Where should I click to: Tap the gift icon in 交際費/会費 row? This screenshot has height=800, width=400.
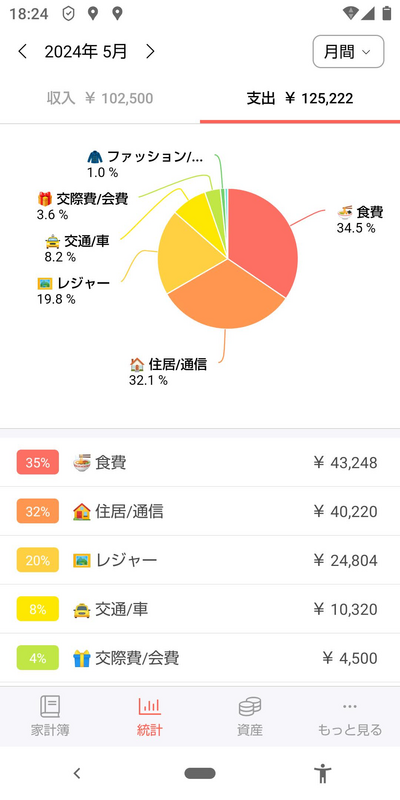[82, 658]
